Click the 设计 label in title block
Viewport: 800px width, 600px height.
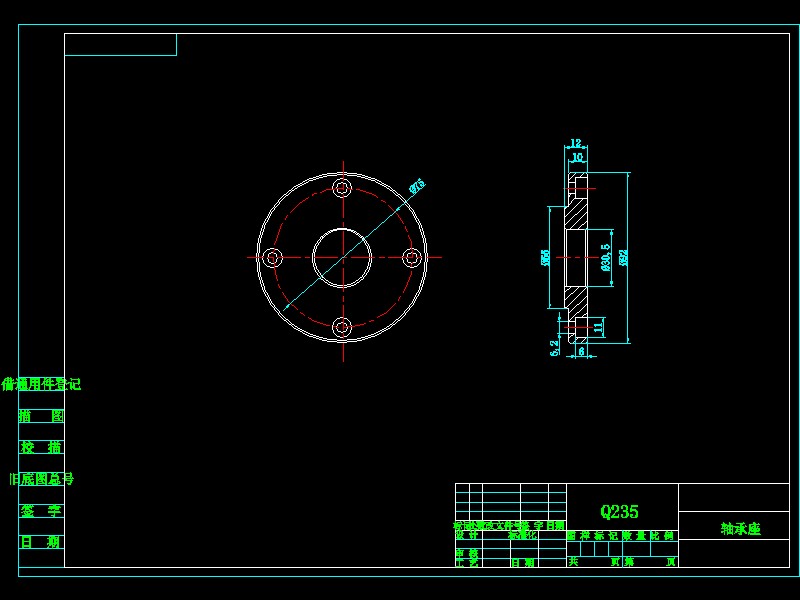467,535
